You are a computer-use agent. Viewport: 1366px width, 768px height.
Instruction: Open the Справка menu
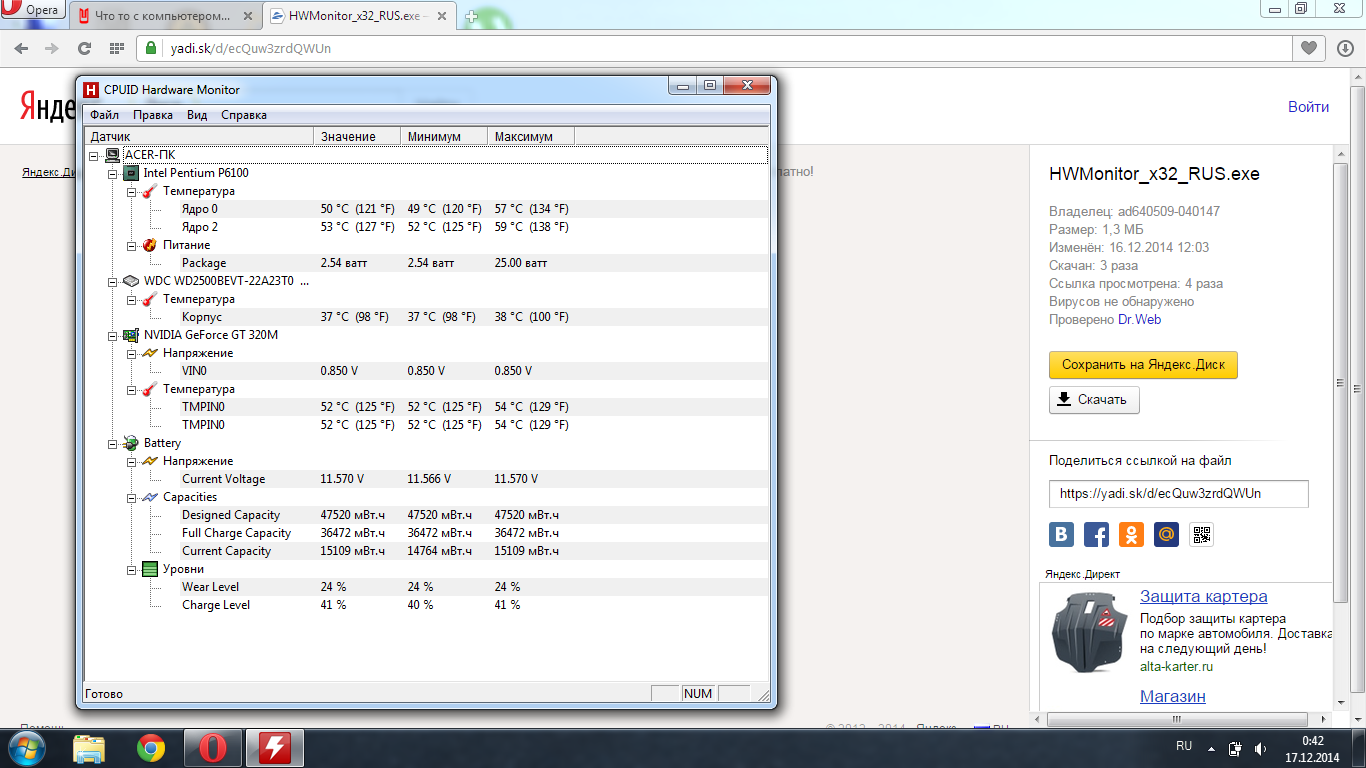244,115
